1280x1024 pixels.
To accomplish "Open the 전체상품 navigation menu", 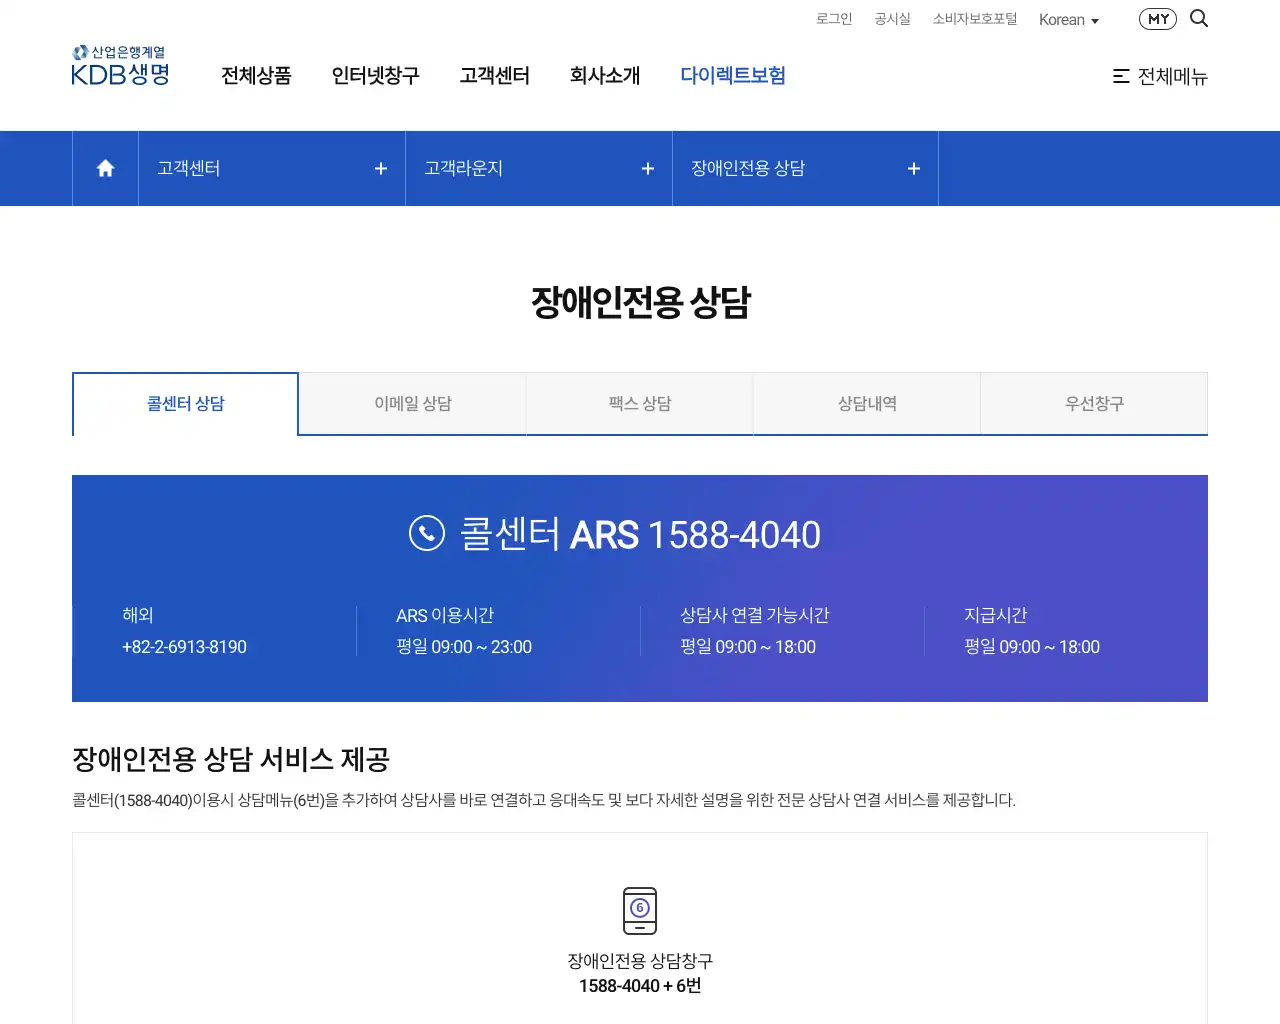I will coord(256,76).
